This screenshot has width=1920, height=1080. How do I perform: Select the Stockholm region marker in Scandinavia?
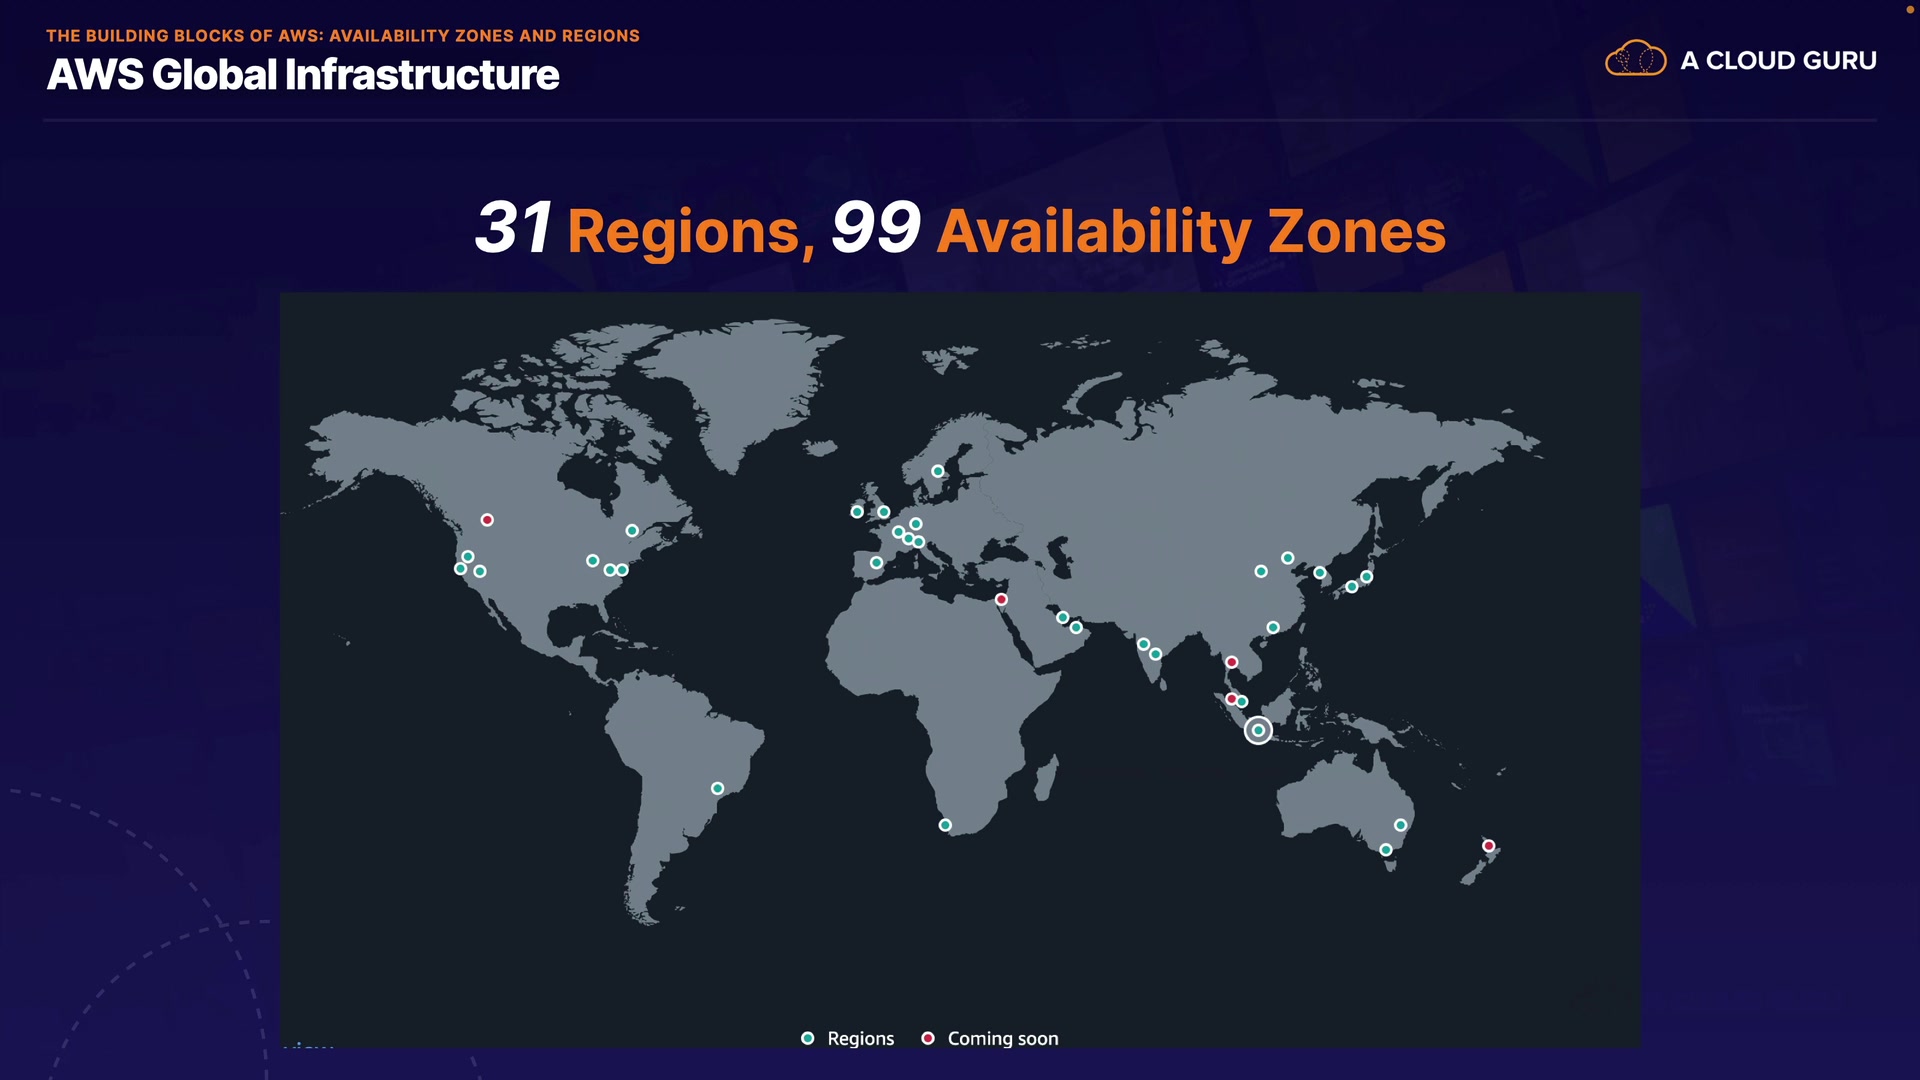(x=937, y=471)
